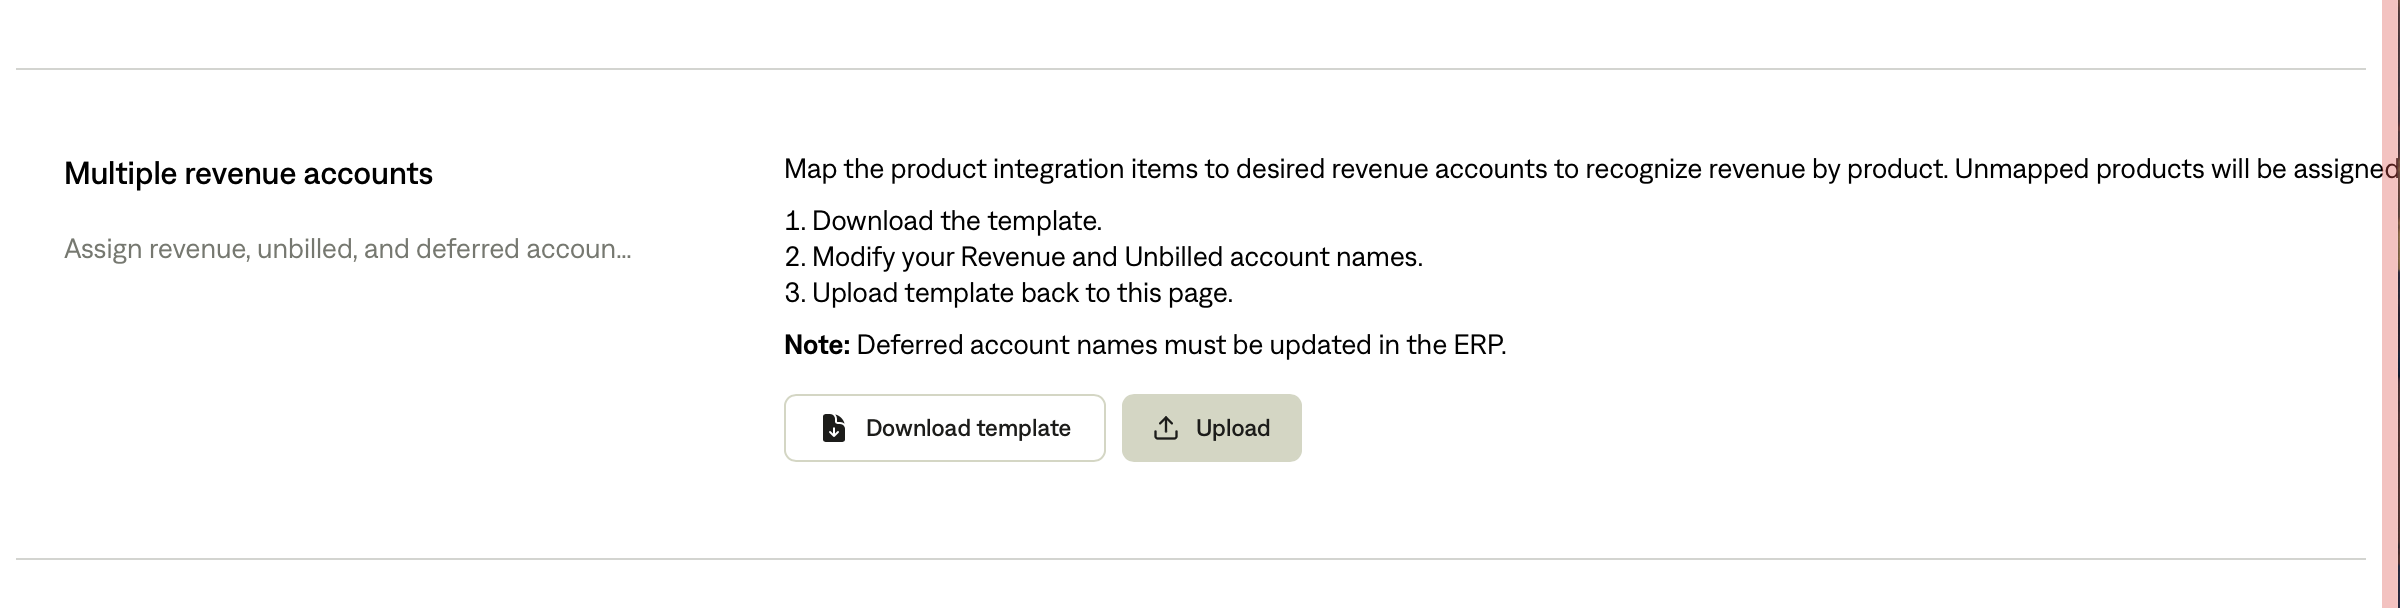Viewport: 2400px width, 608px height.
Task: Click the divider line below the section
Action: point(1190,558)
